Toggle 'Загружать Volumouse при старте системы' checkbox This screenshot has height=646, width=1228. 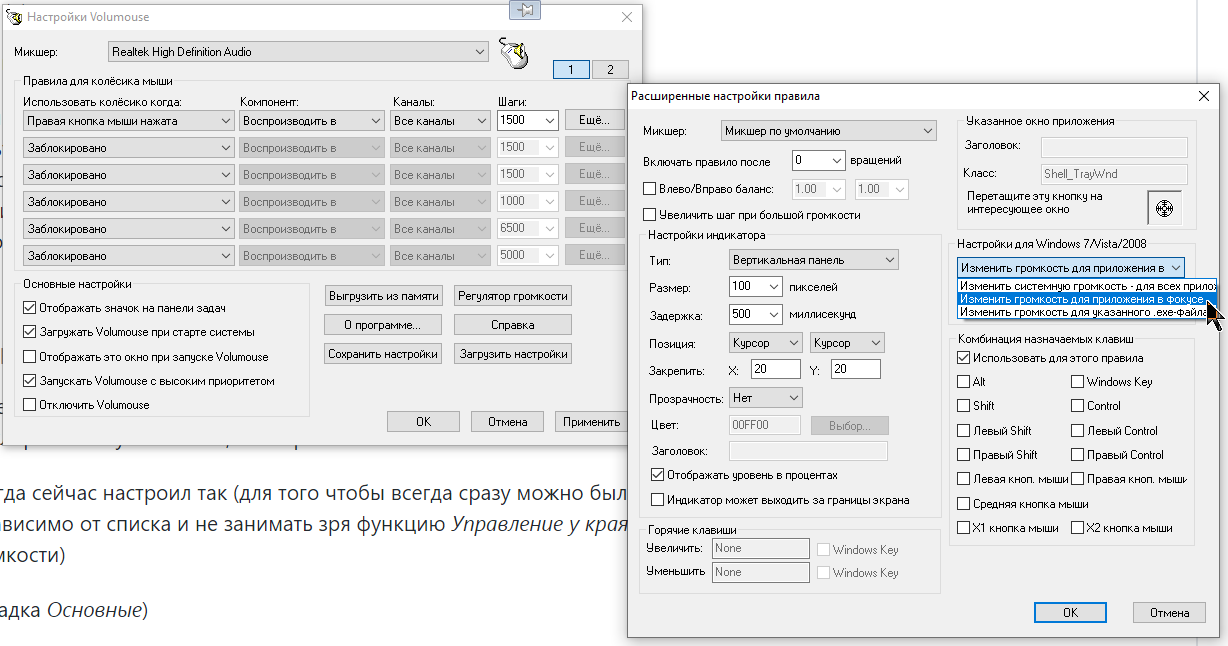(30, 331)
